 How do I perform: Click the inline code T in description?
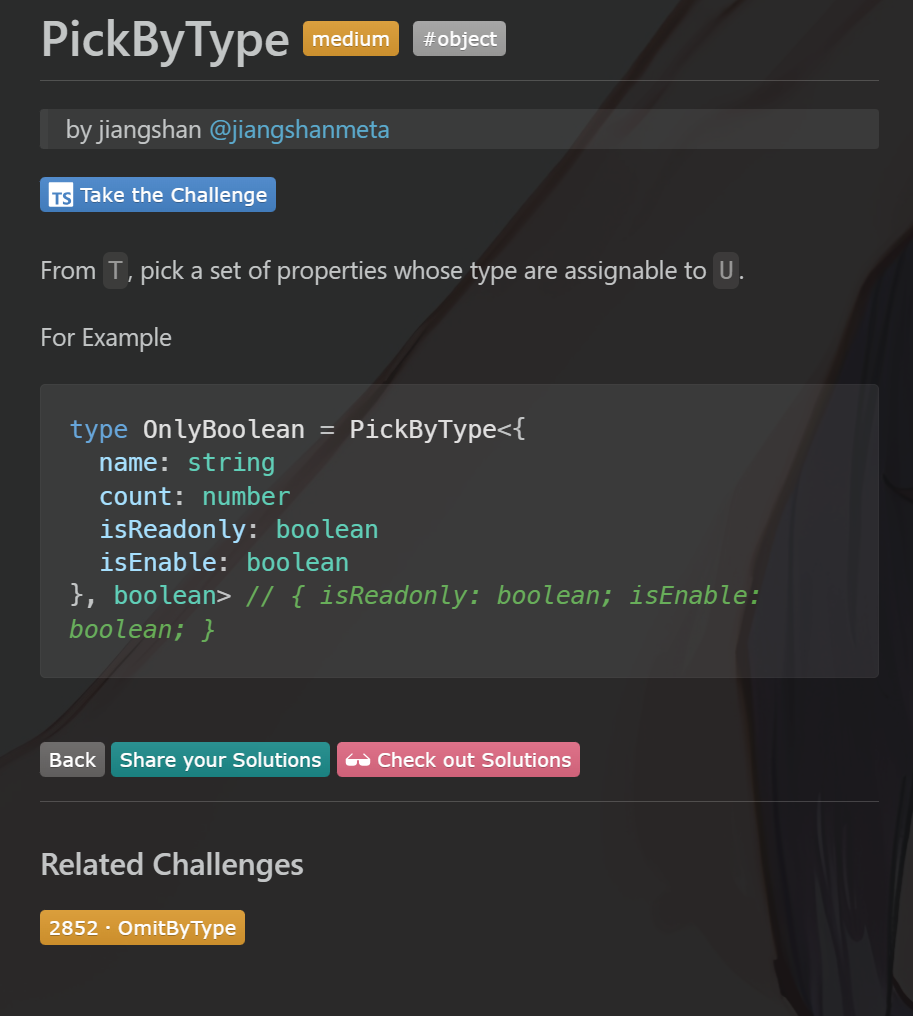pos(115,270)
